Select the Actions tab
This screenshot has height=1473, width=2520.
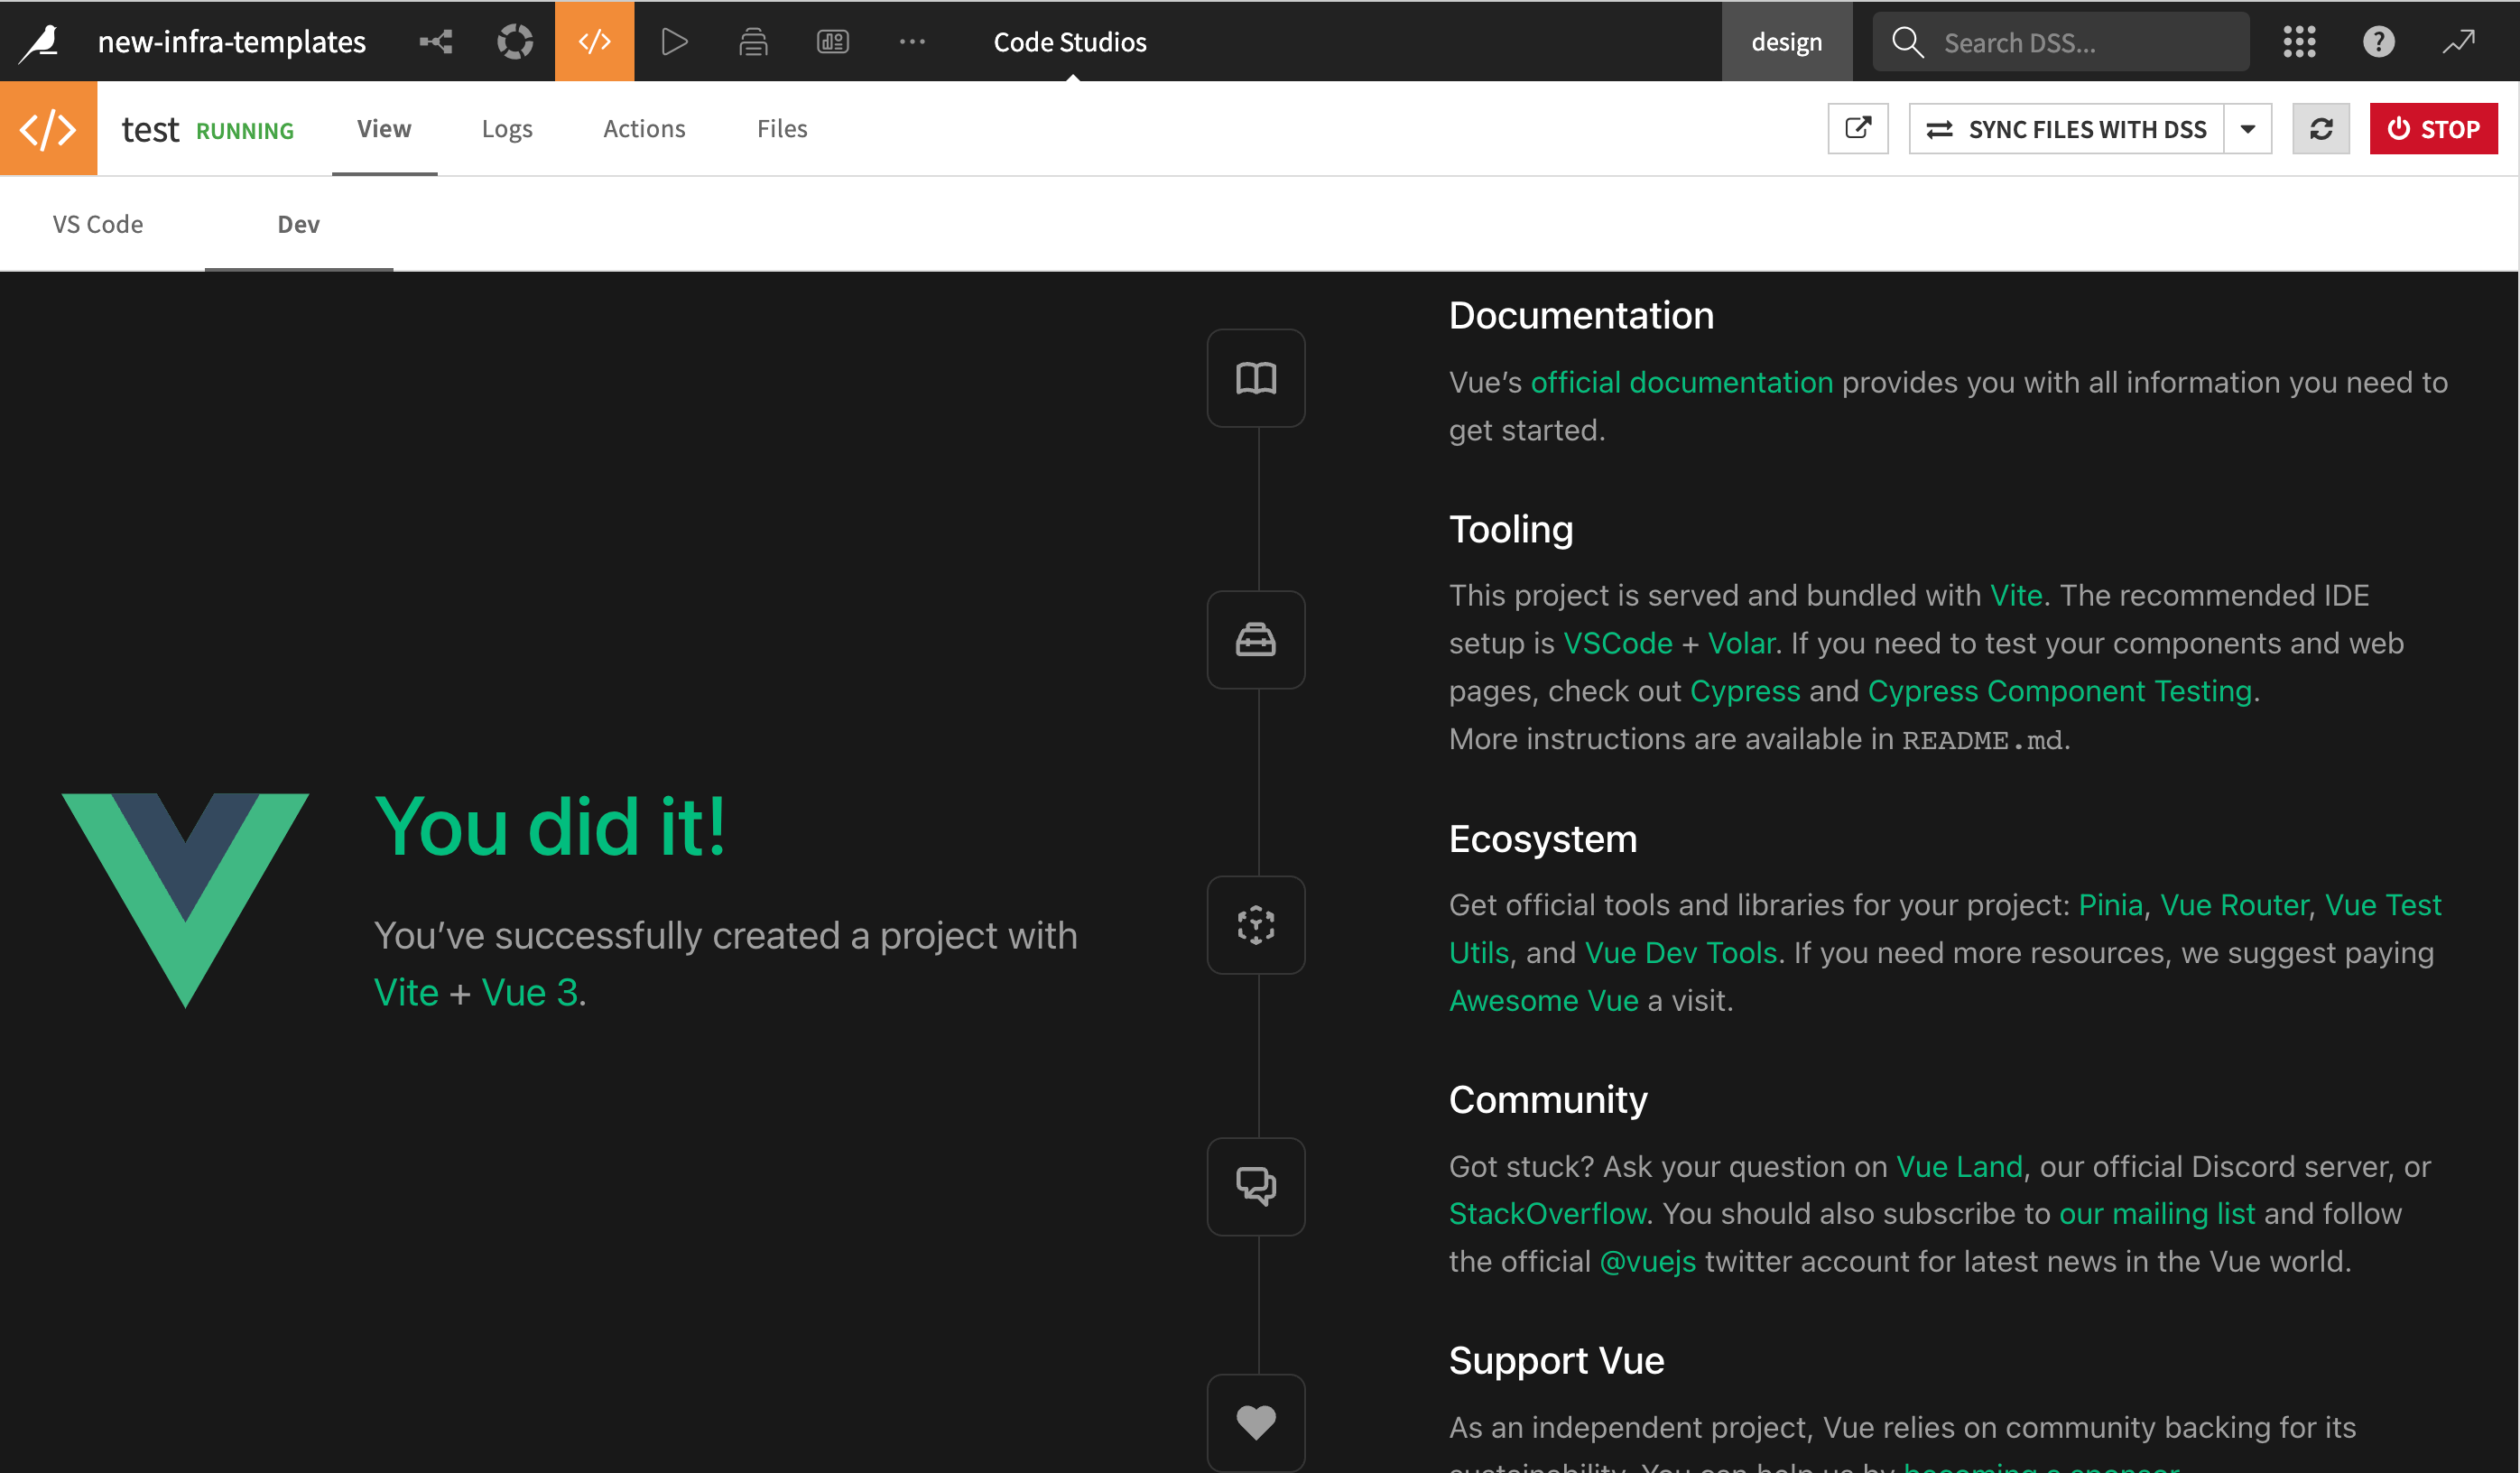point(642,126)
